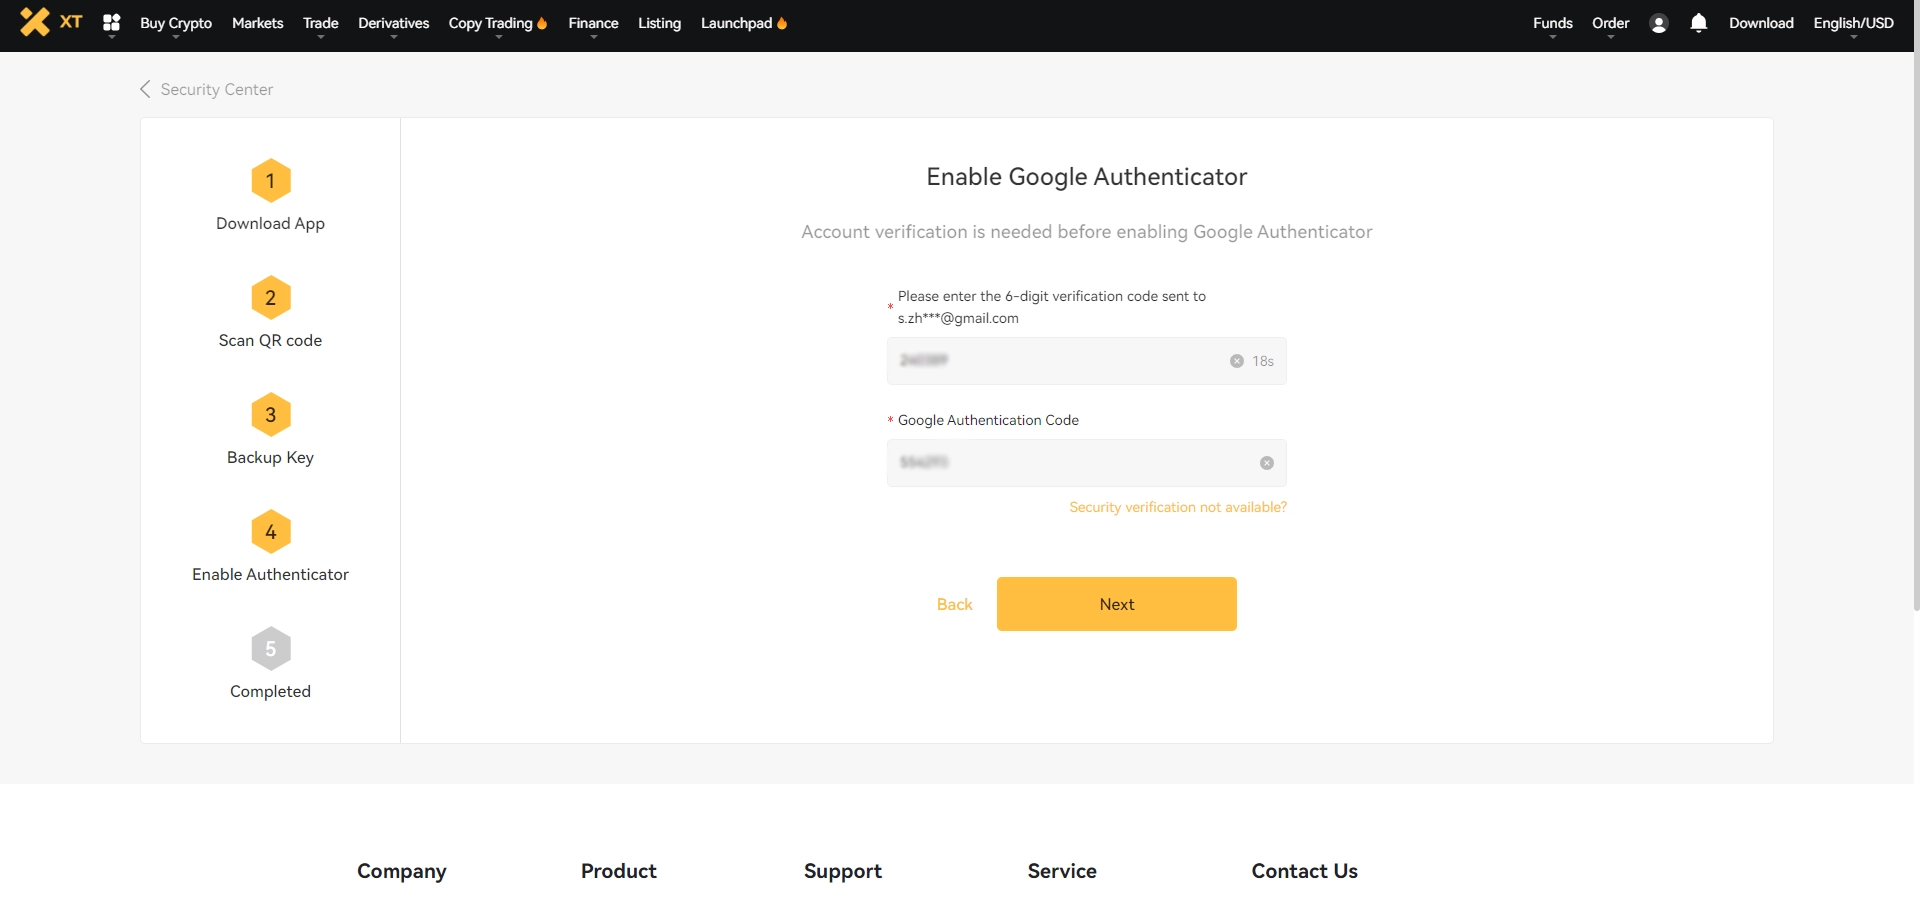The image size is (1920, 897).
Task: Select step 3 Backup Key hexagon
Action: coord(271,415)
